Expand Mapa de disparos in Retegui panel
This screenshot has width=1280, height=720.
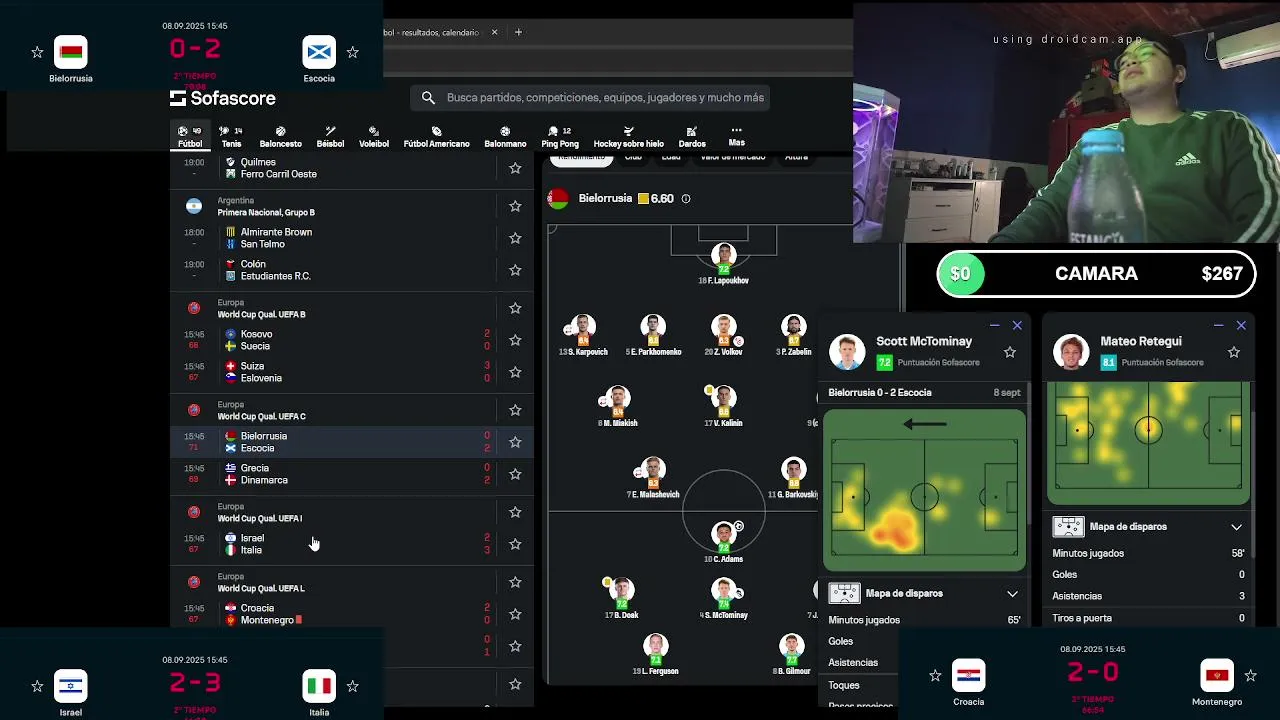click(x=1236, y=527)
